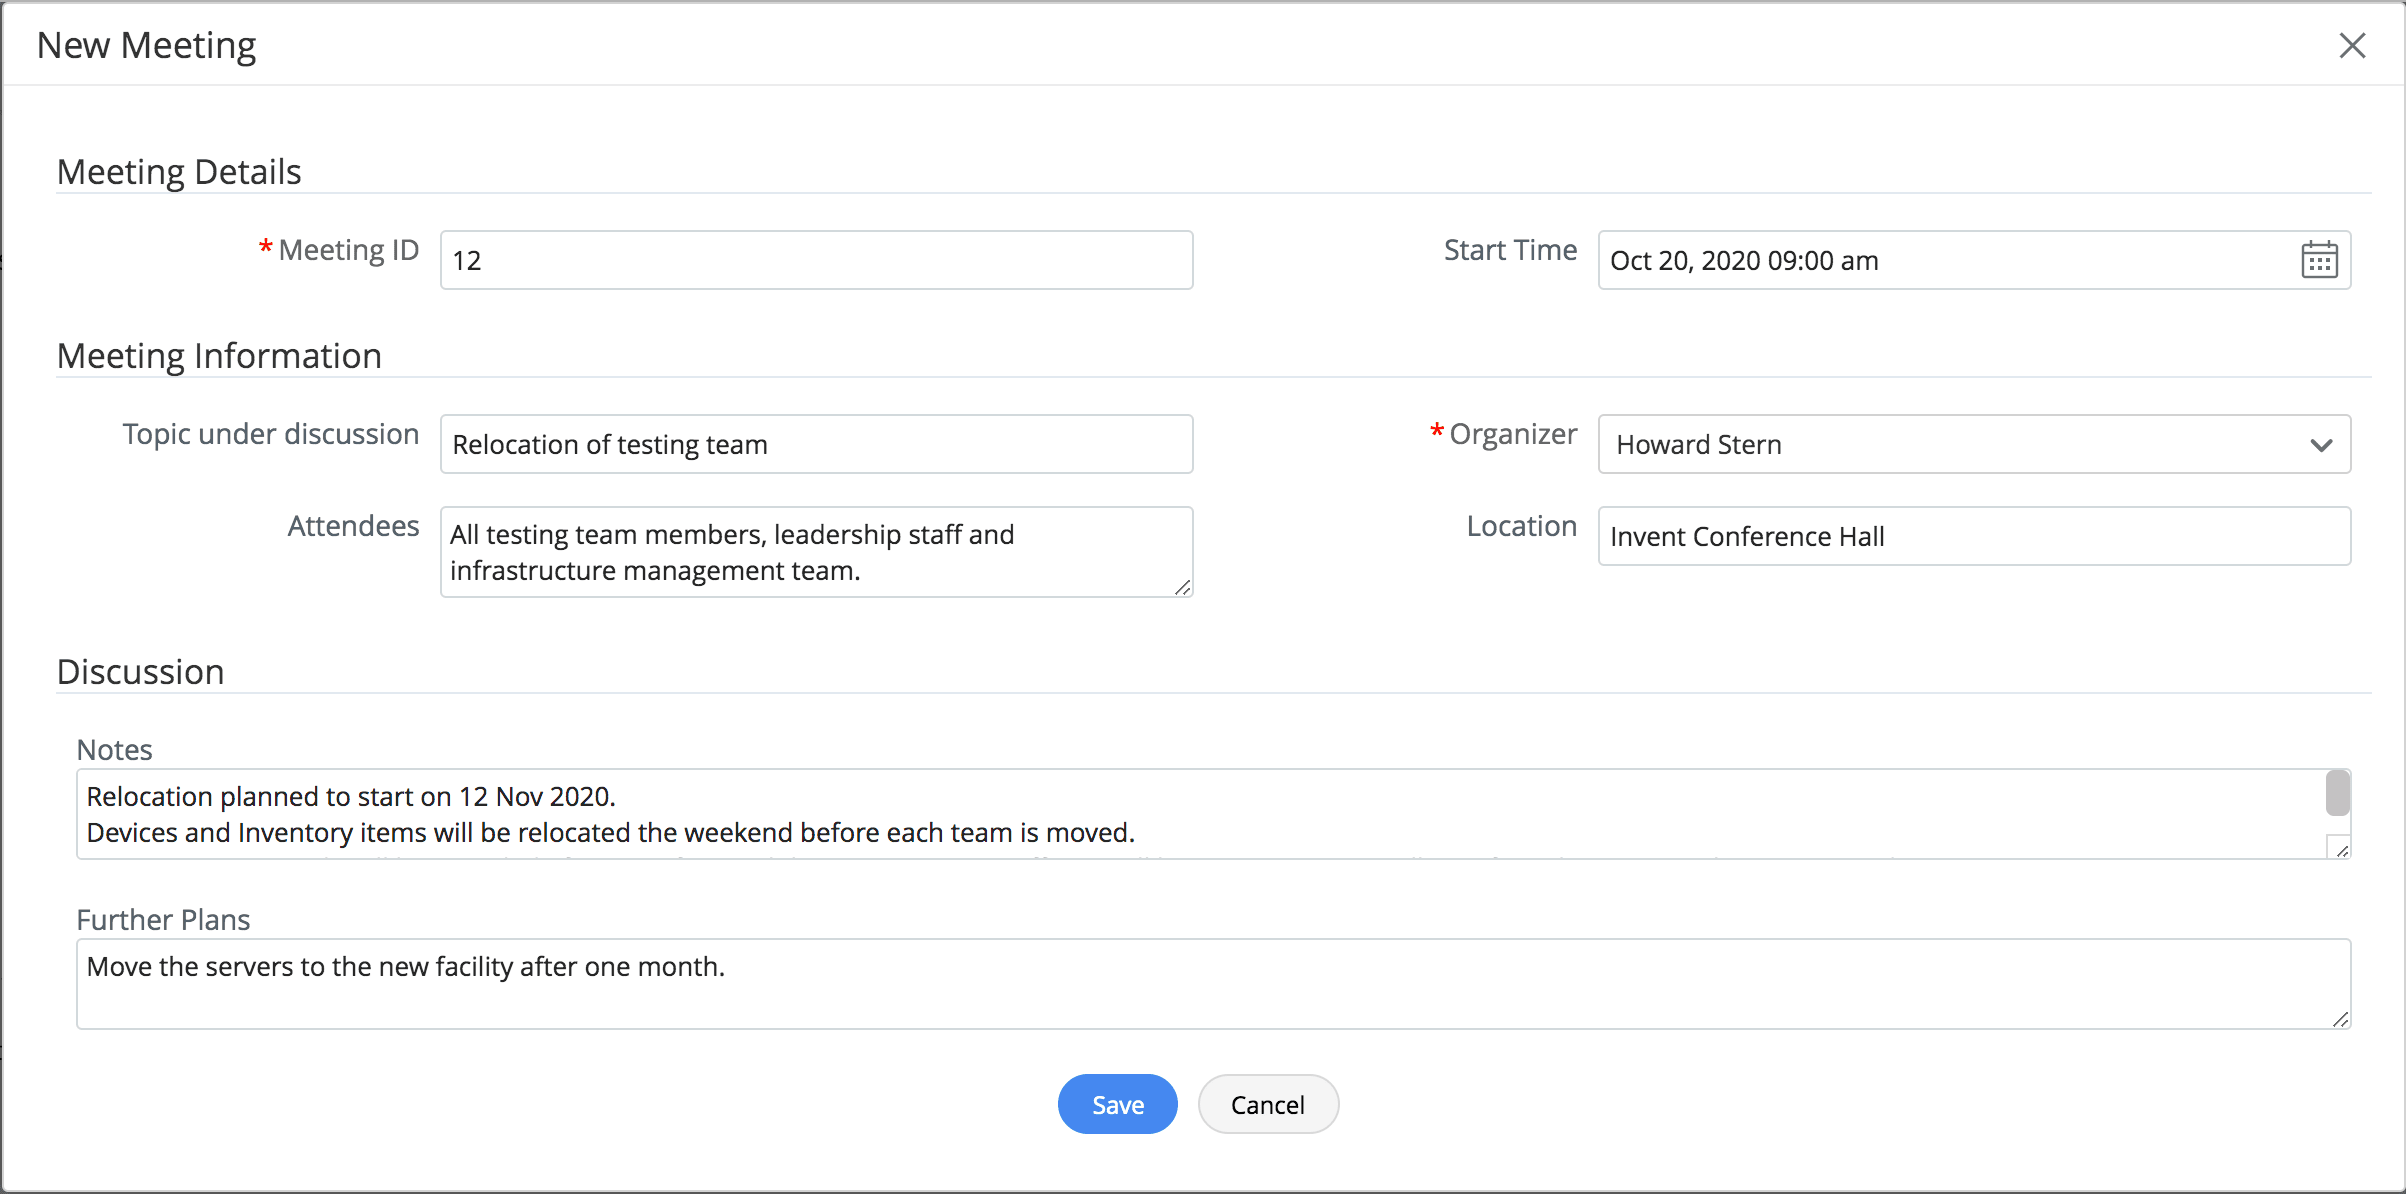Click the Further Plans text area
This screenshot has height=1194, width=2406.
1212,984
